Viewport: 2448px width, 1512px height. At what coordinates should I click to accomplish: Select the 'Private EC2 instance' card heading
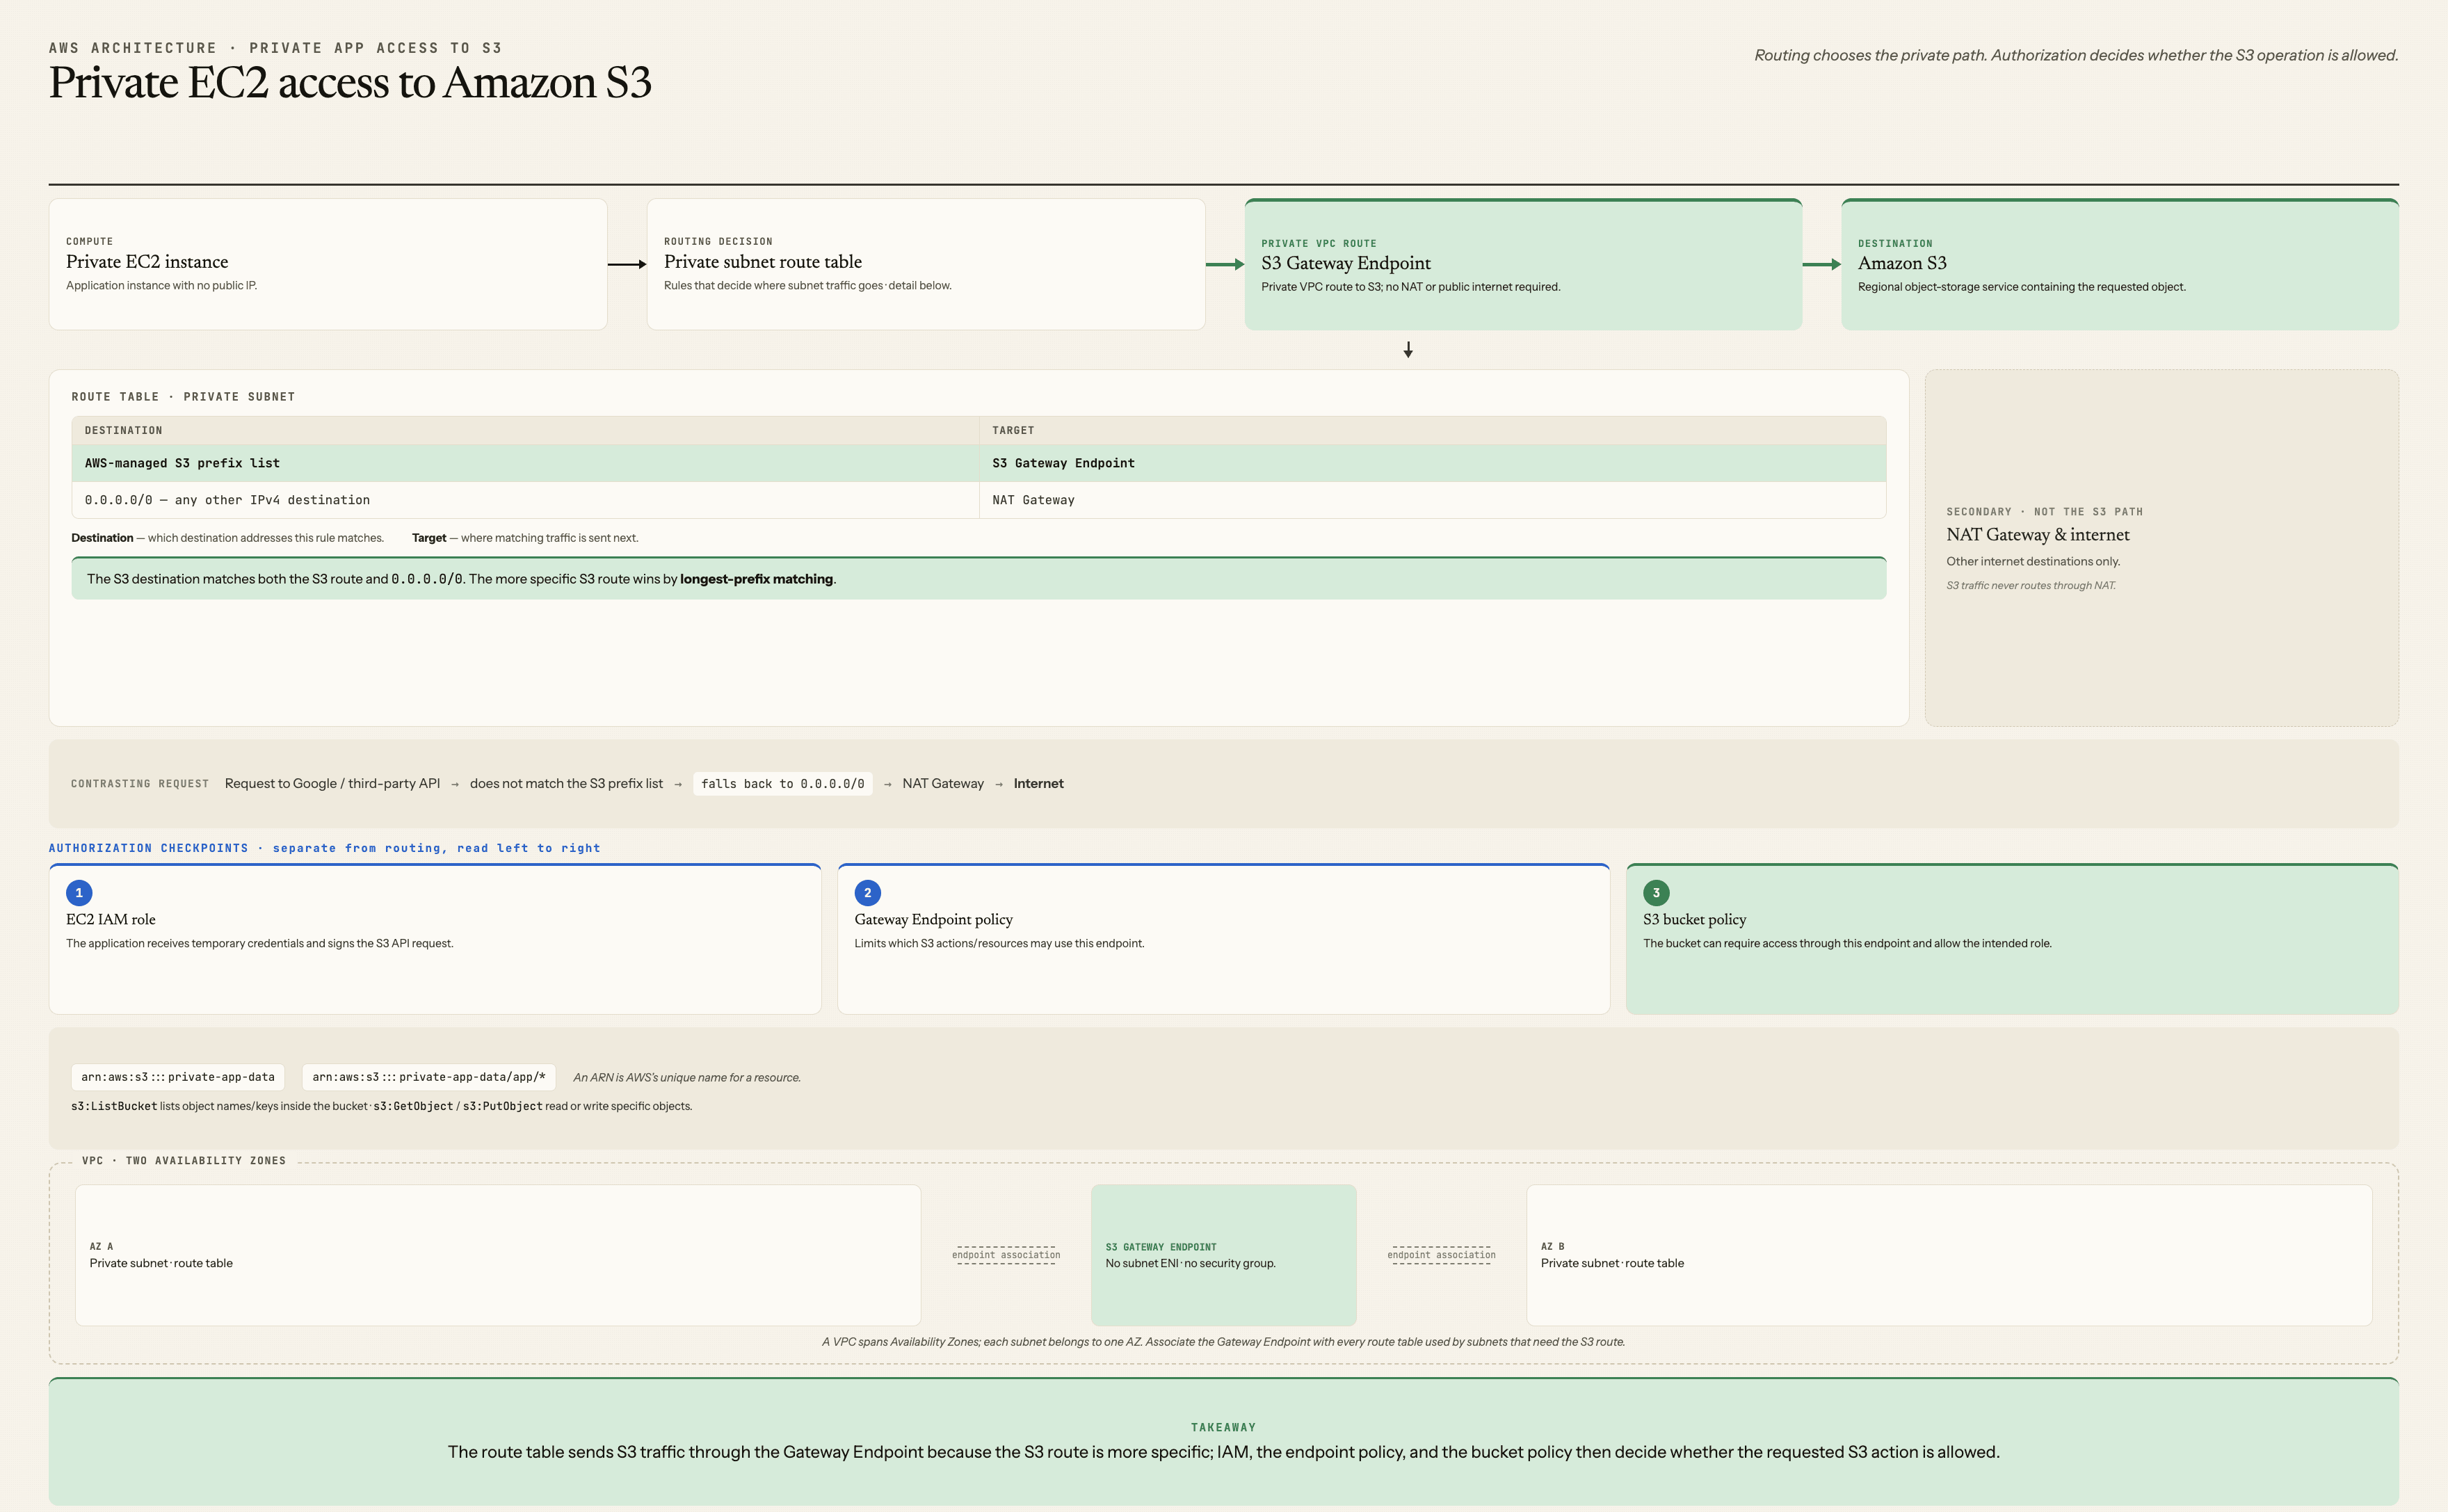pos(147,262)
